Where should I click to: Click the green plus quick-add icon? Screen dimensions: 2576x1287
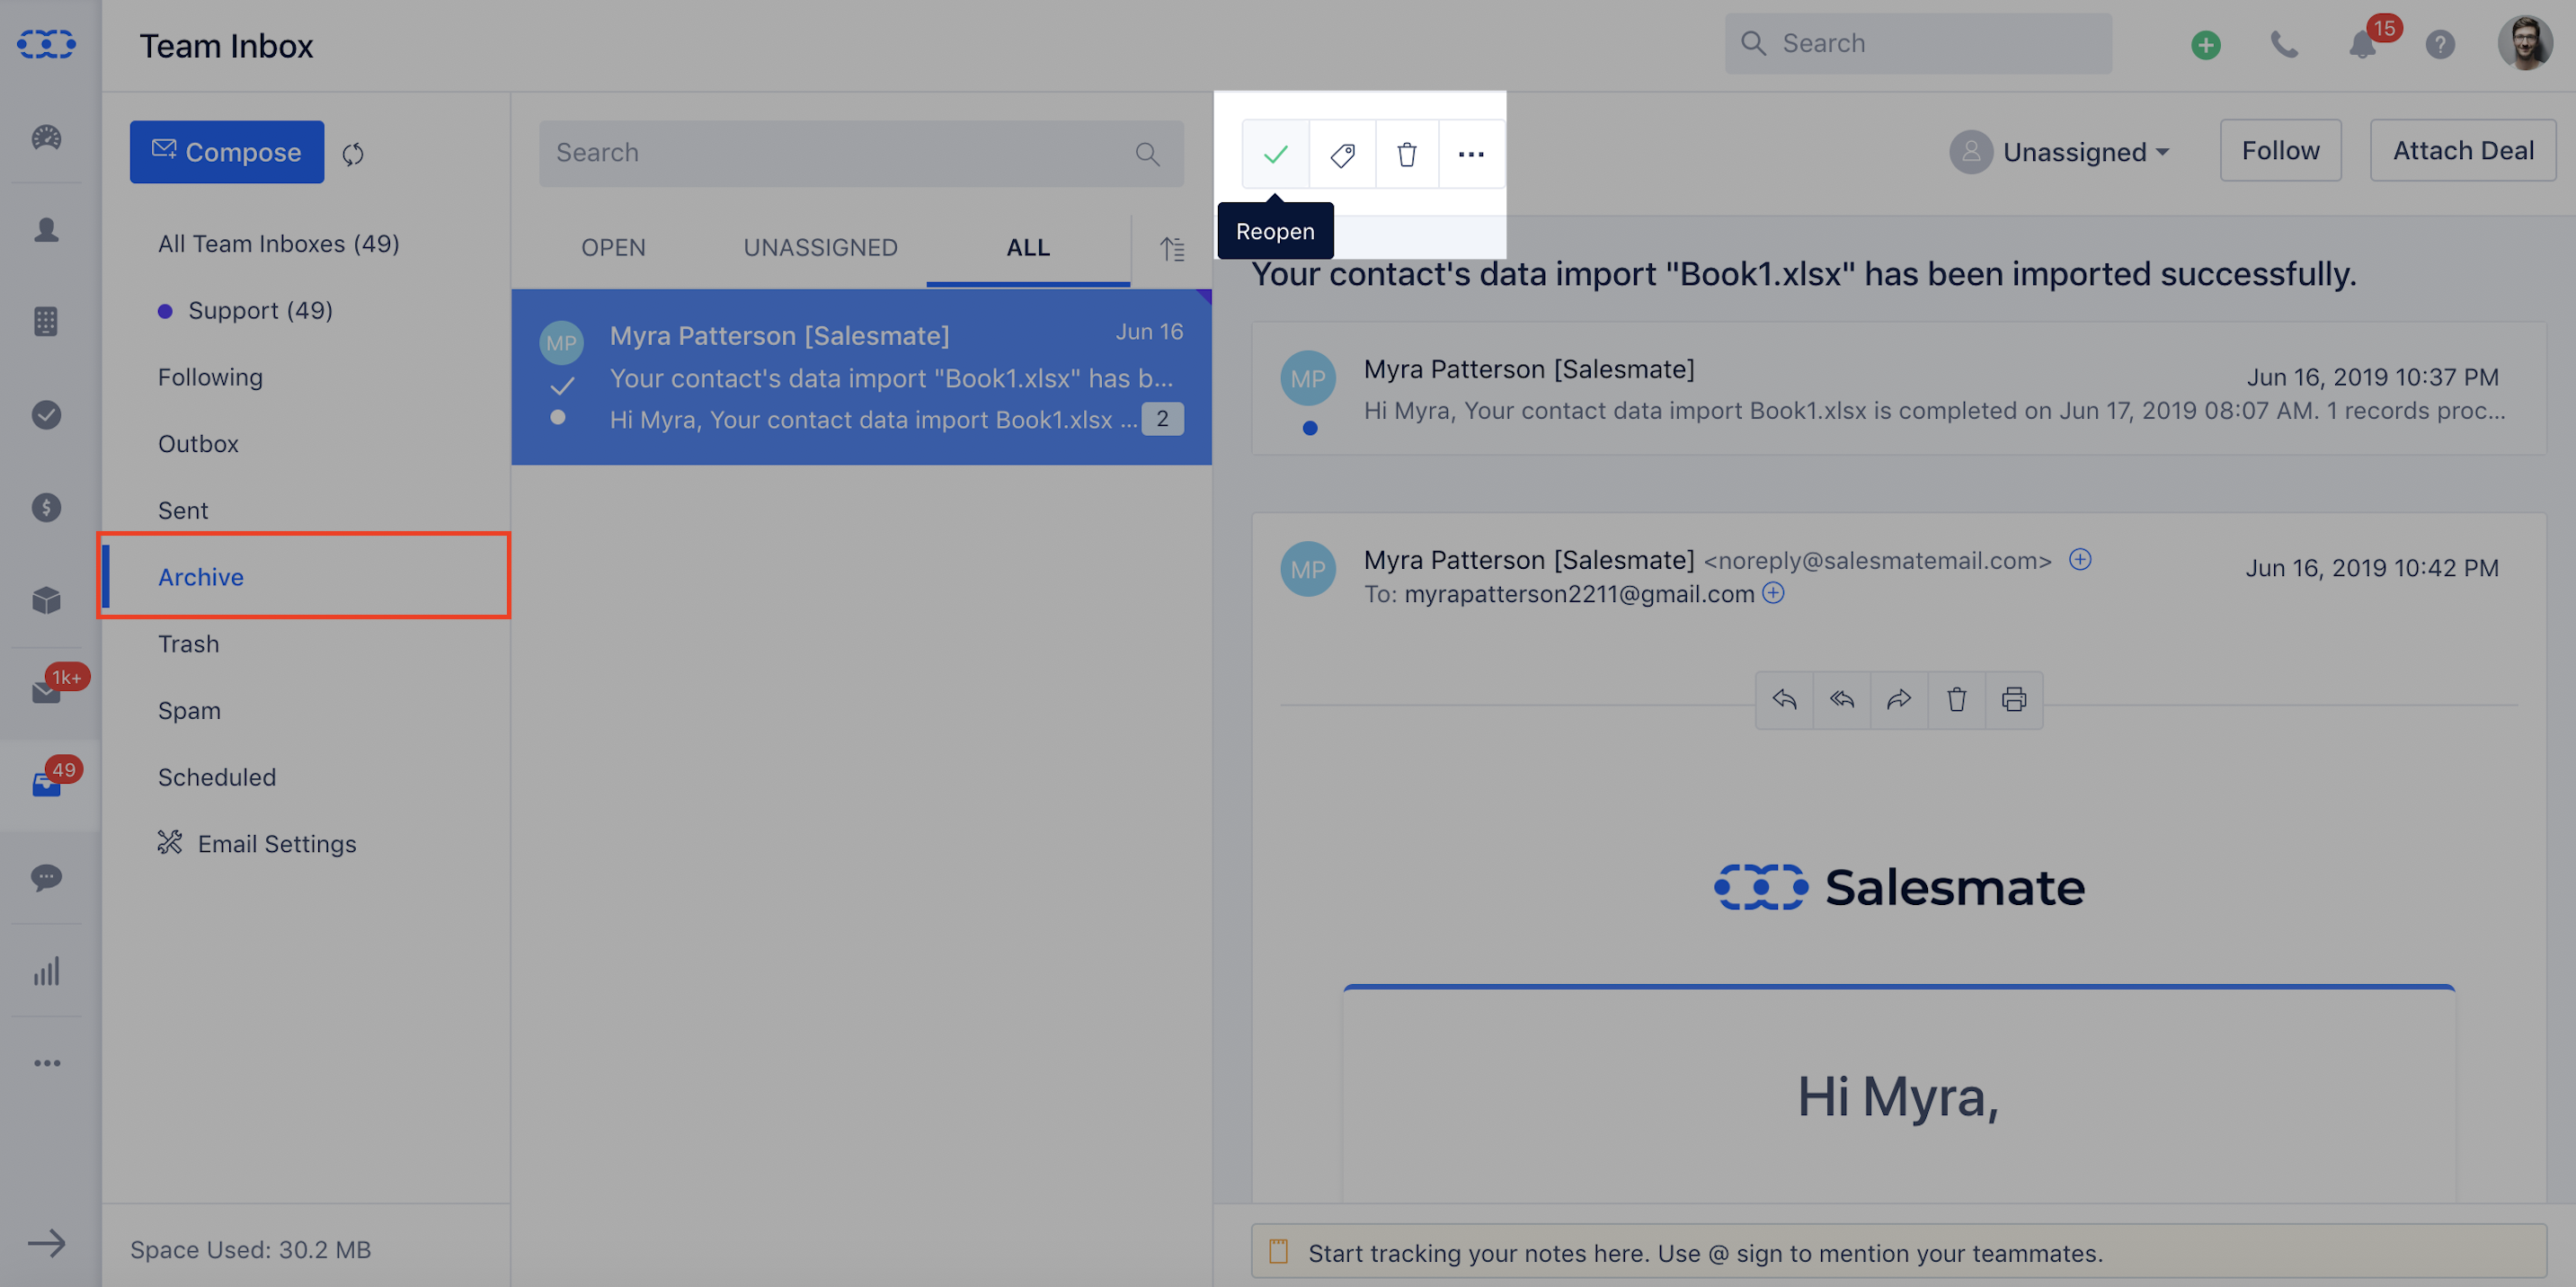2206,45
